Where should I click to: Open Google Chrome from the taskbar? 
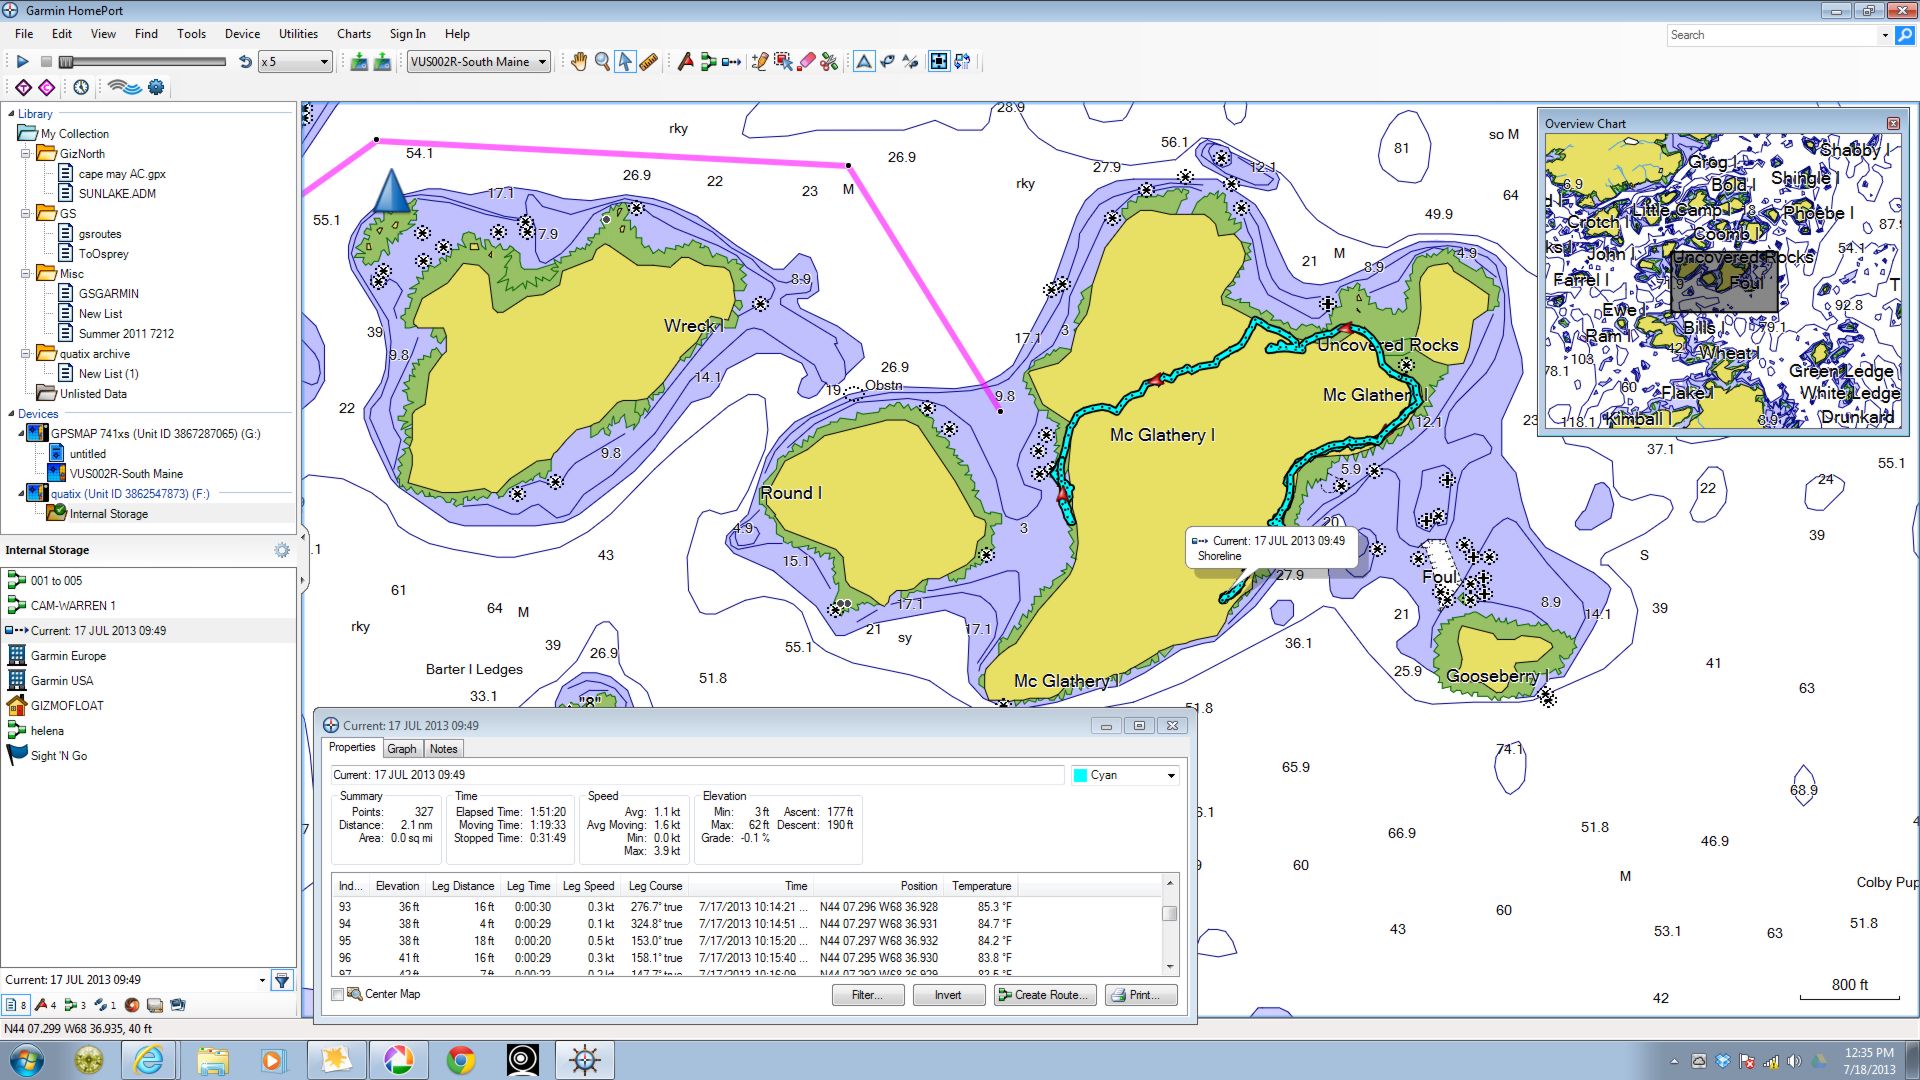(460, 1060)
